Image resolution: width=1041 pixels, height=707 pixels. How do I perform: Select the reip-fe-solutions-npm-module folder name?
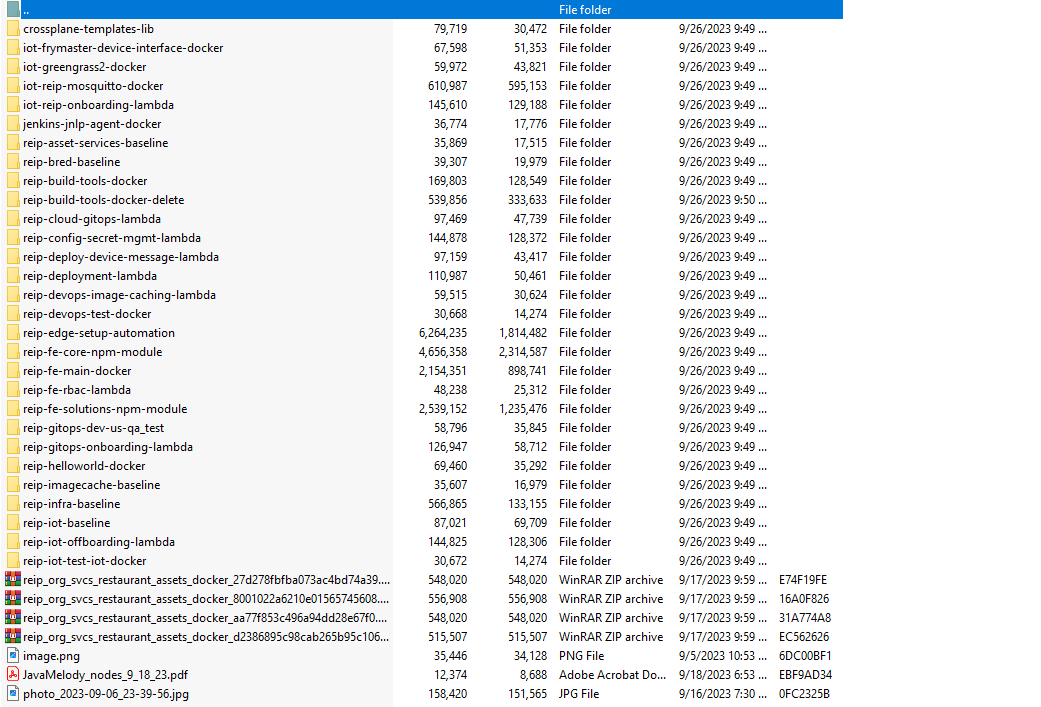(x=105, y=409)
